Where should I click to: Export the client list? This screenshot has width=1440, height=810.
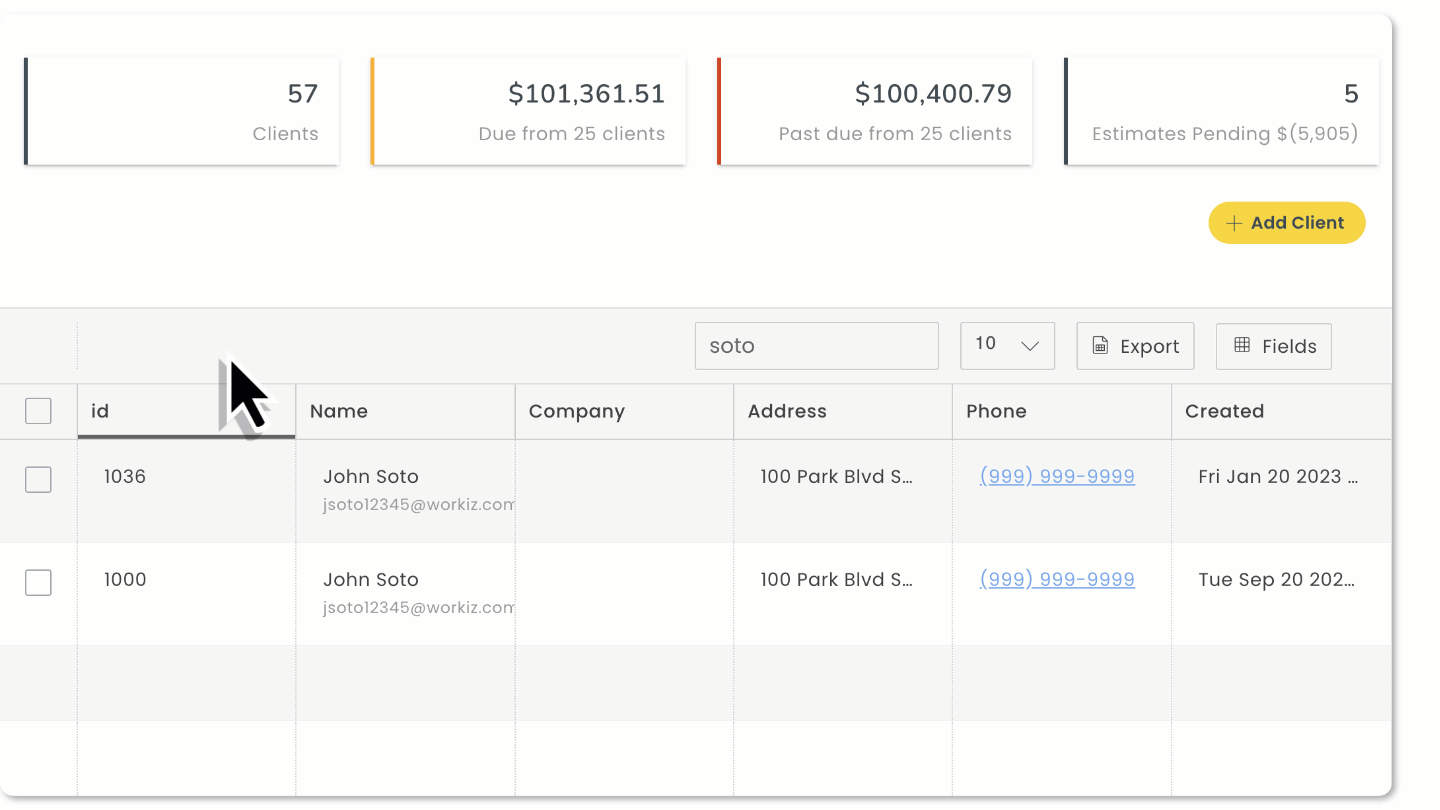pyautogui.click(x=1135, y=346)
